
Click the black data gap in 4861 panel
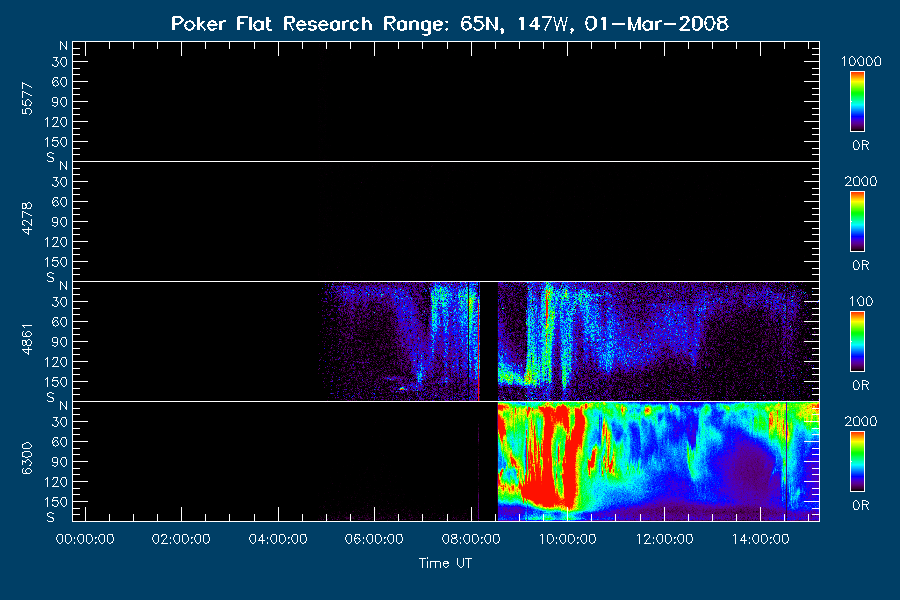[x=488, y=342]
